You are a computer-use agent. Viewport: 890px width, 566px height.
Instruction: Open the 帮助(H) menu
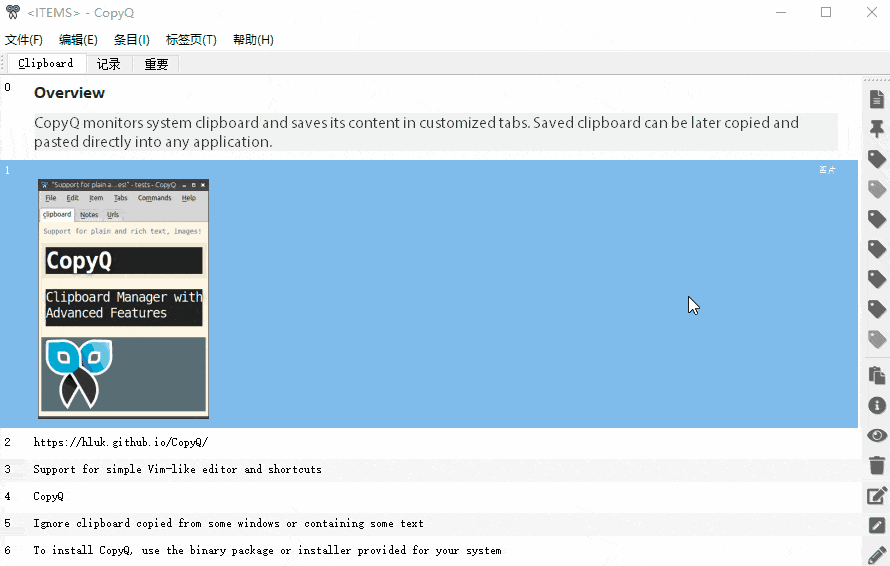pyautogui.click(x=253, y=40)
